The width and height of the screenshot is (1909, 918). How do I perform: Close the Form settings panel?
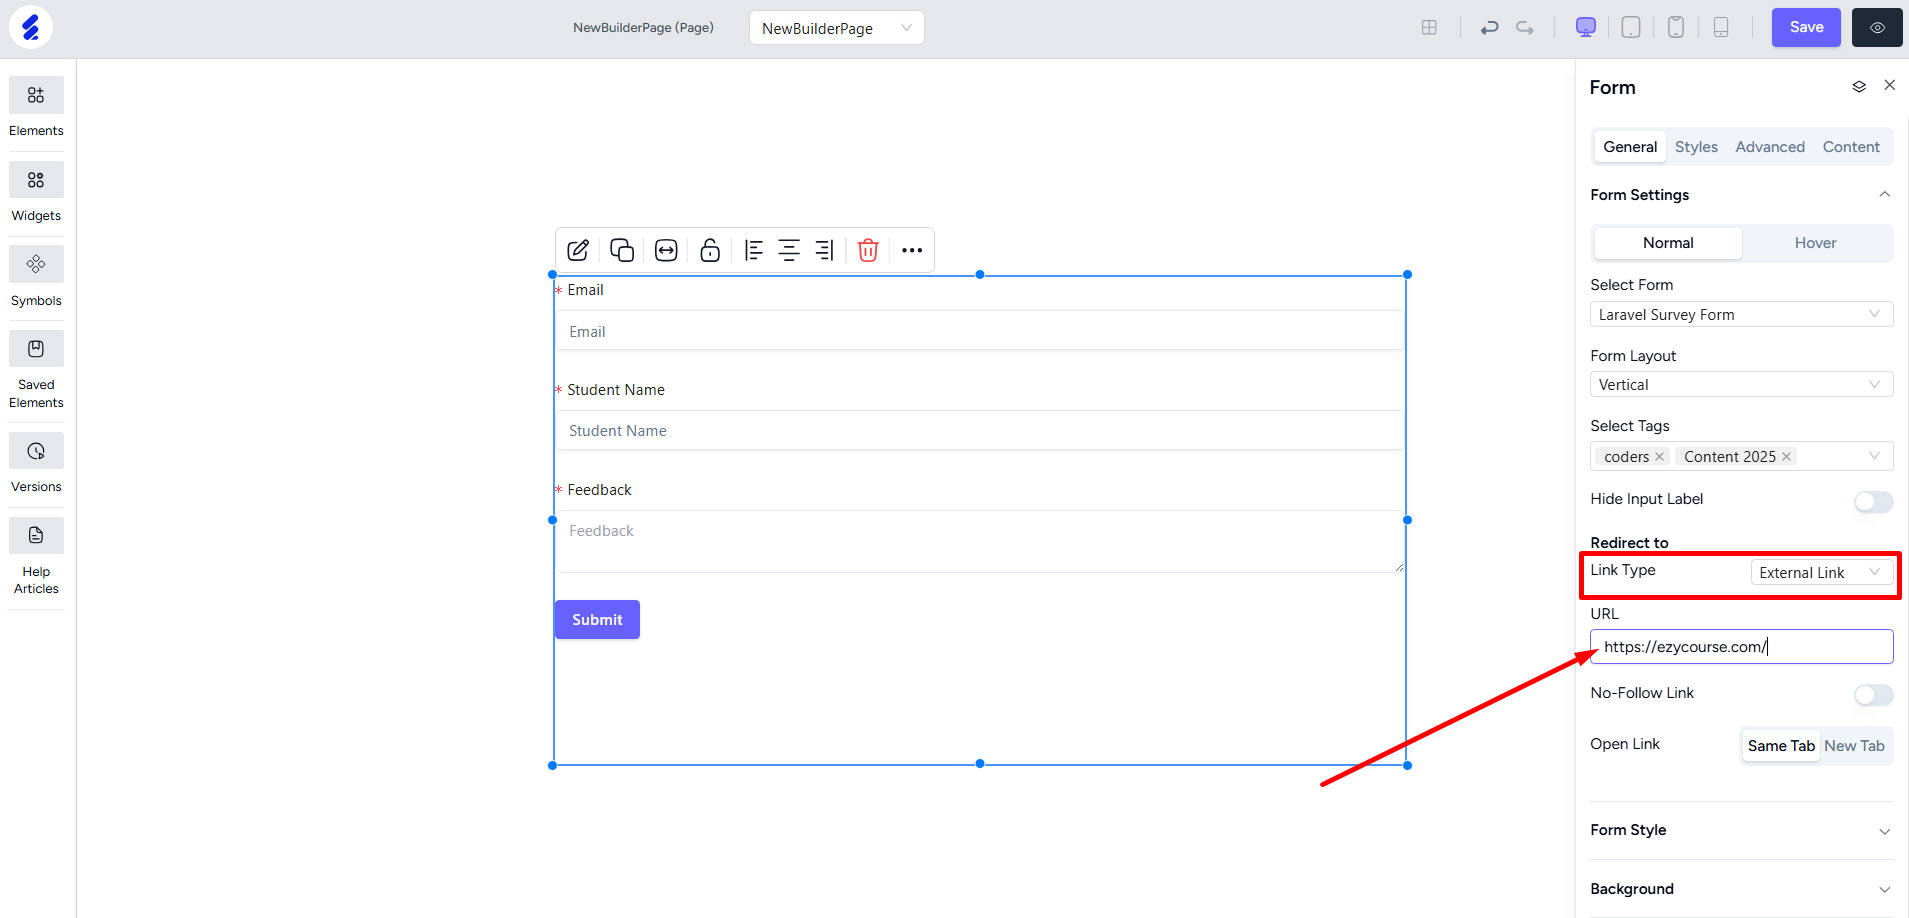pos(1890,85)
